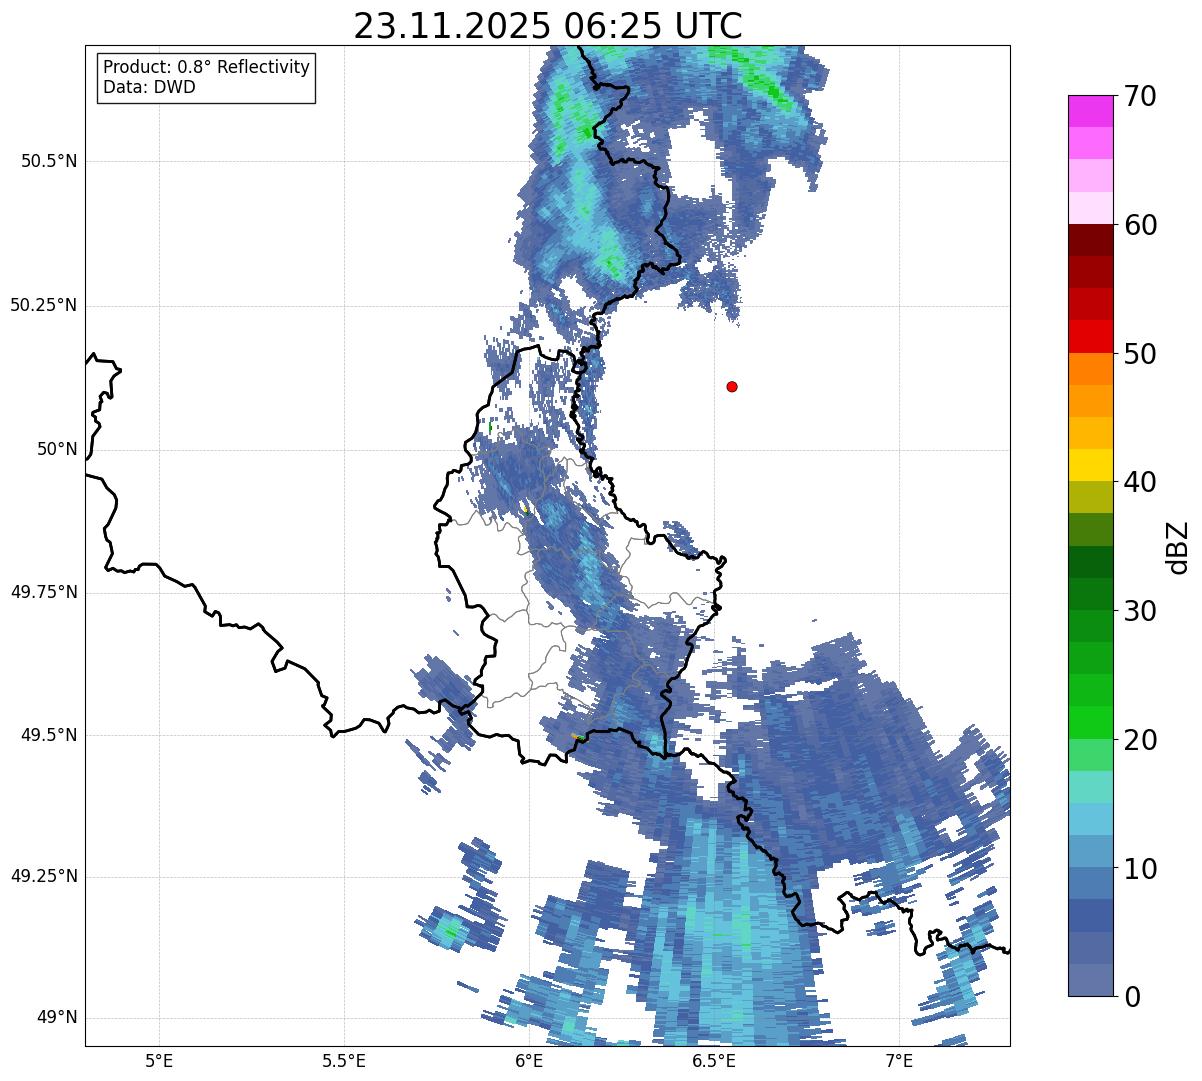Pick the yellow swatch just above 40 dBZ

(1089, 465)
